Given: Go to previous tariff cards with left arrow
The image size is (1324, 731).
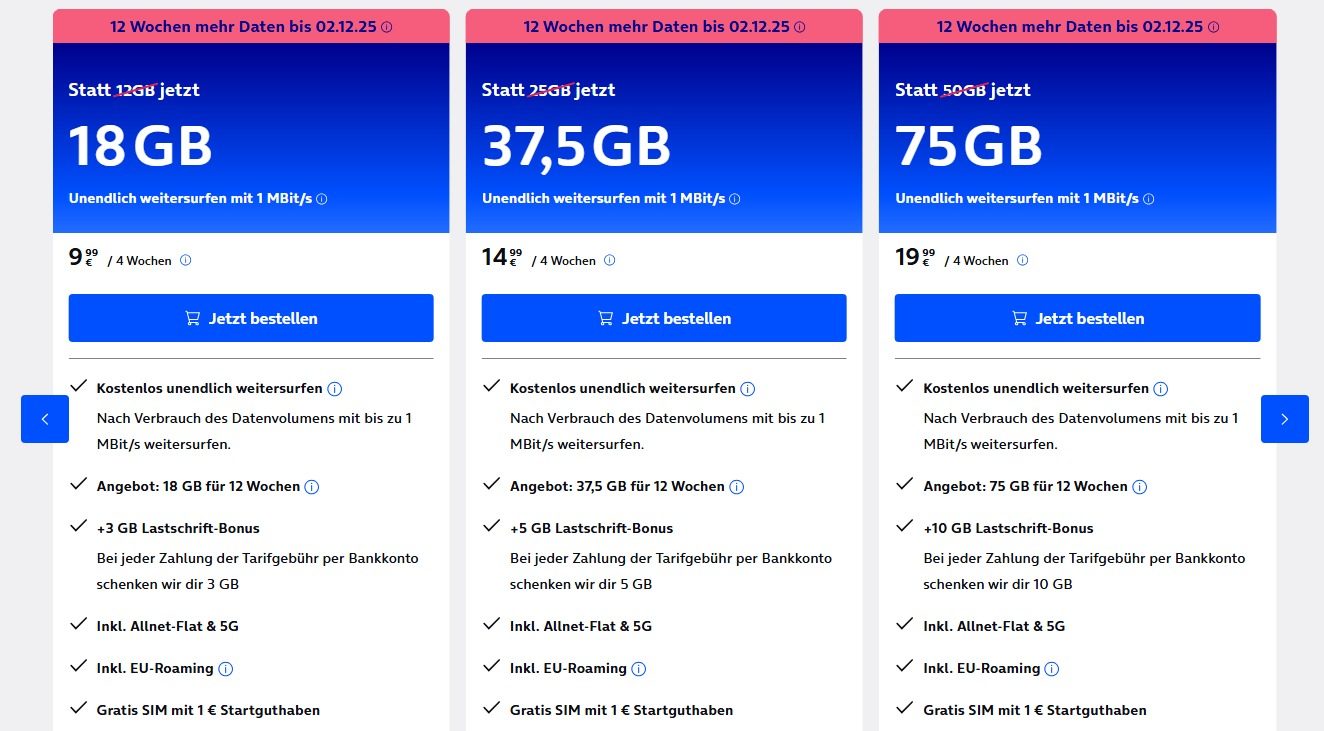Looking at the screenshot, I should coord(45,419).
